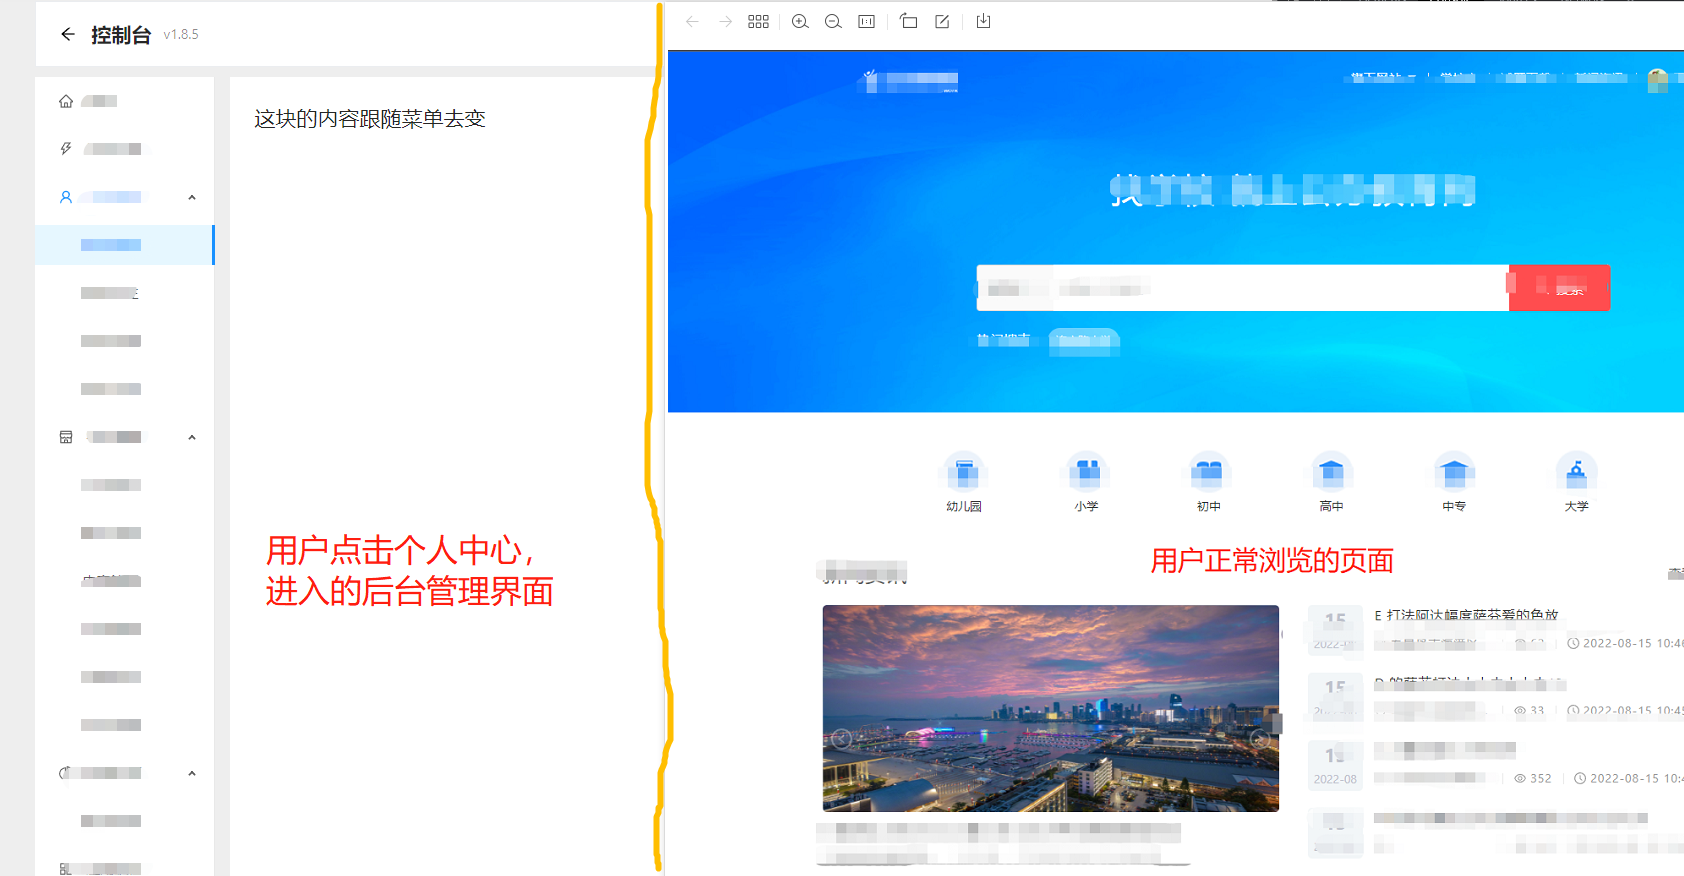Collapse the user menu group chevron
Image resolution: width=1684 pixels, height=876 pixels.
(192, 197)
